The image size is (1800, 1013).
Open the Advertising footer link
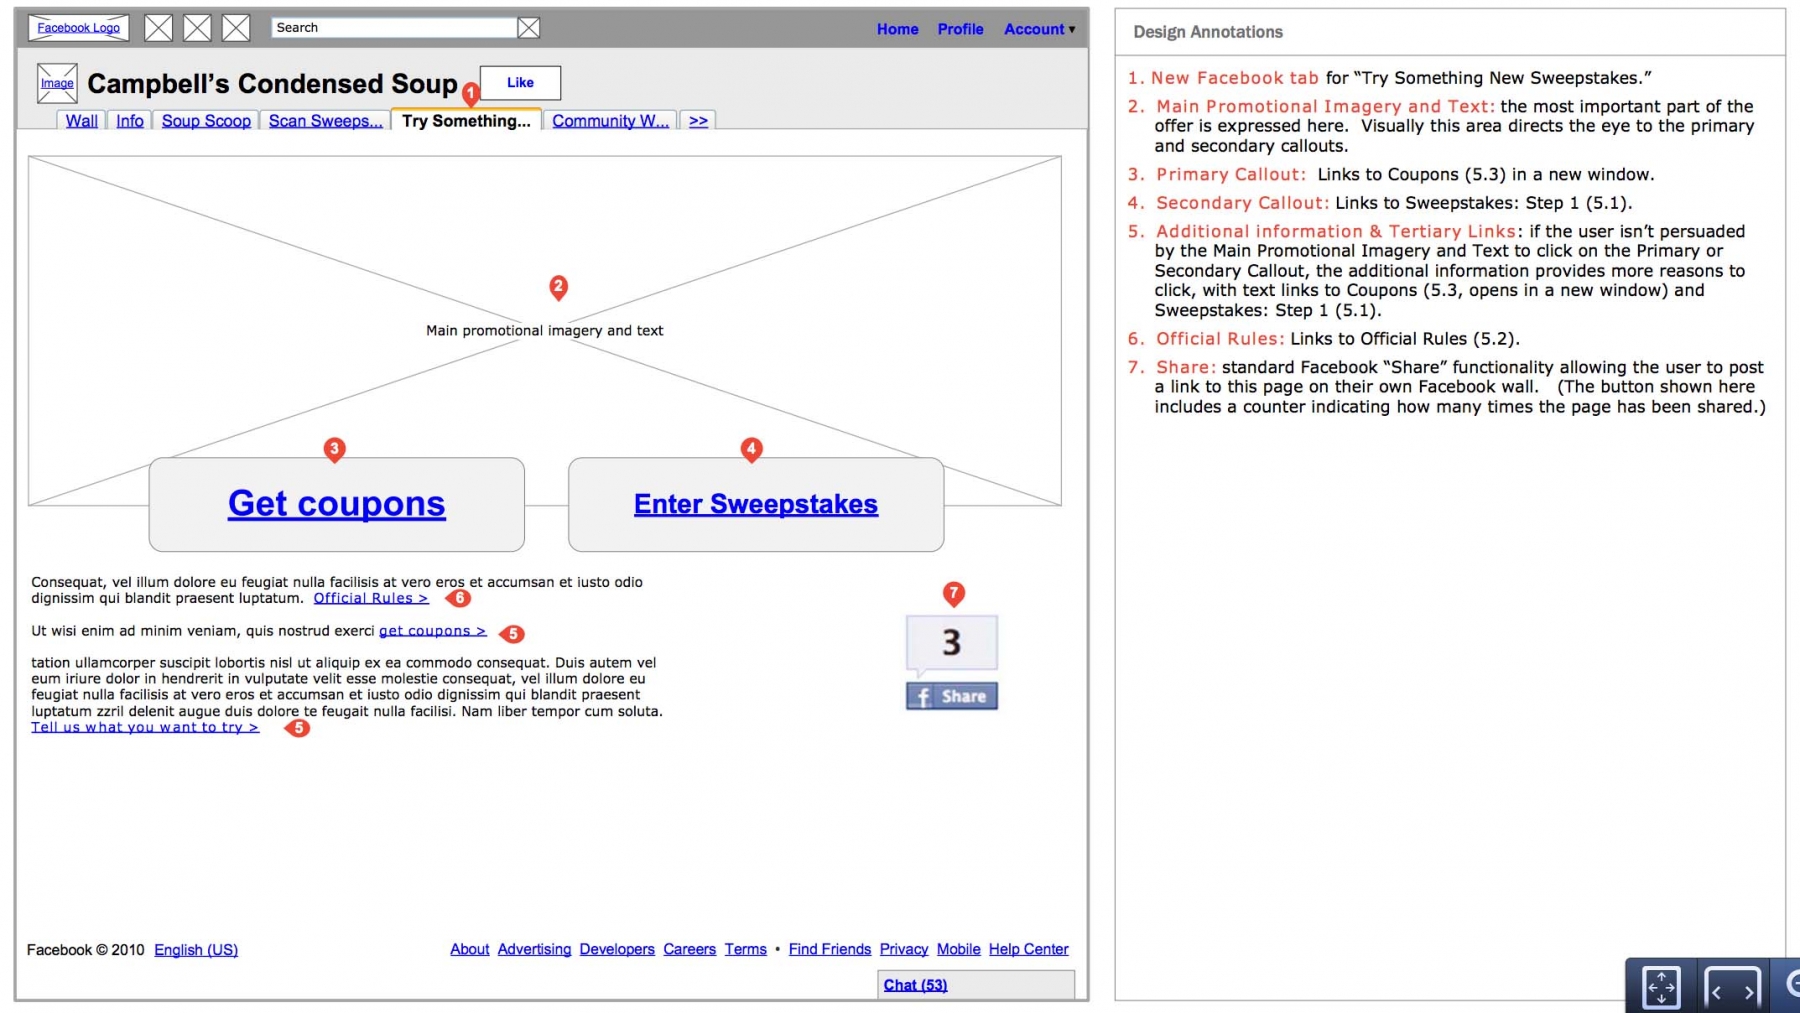[x=534, y=949]
